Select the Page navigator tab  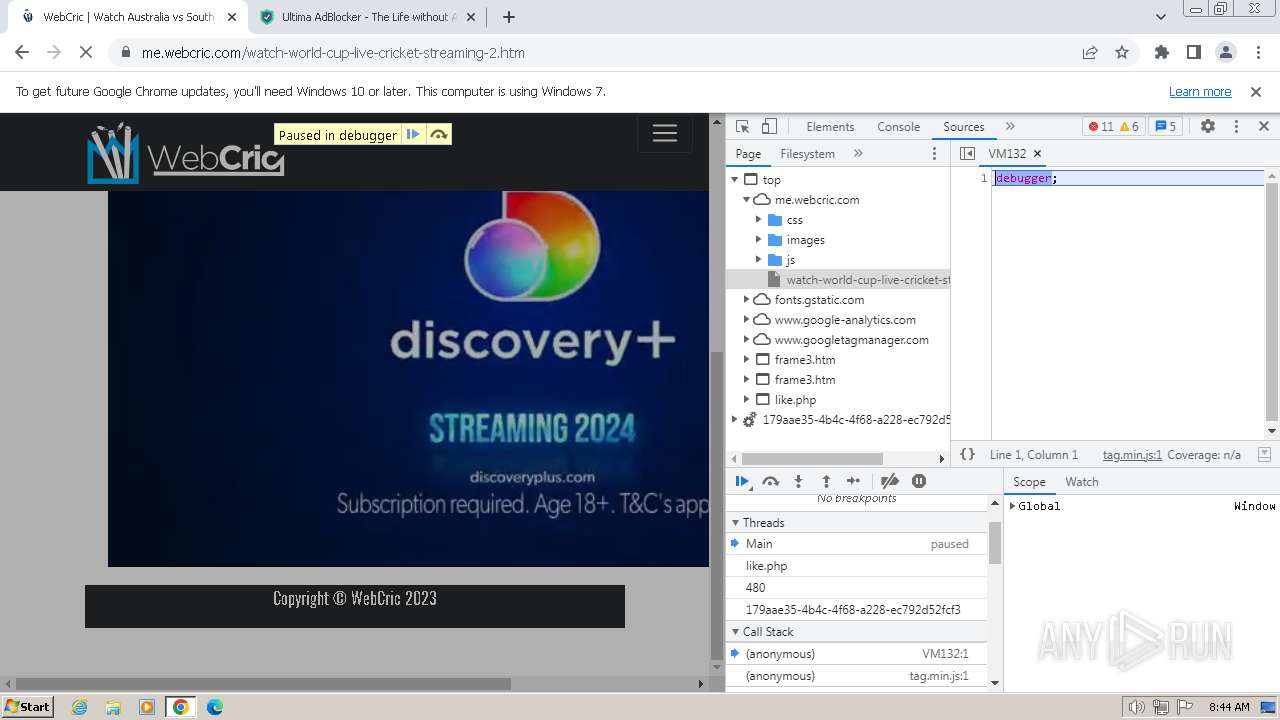coord(748,154)
